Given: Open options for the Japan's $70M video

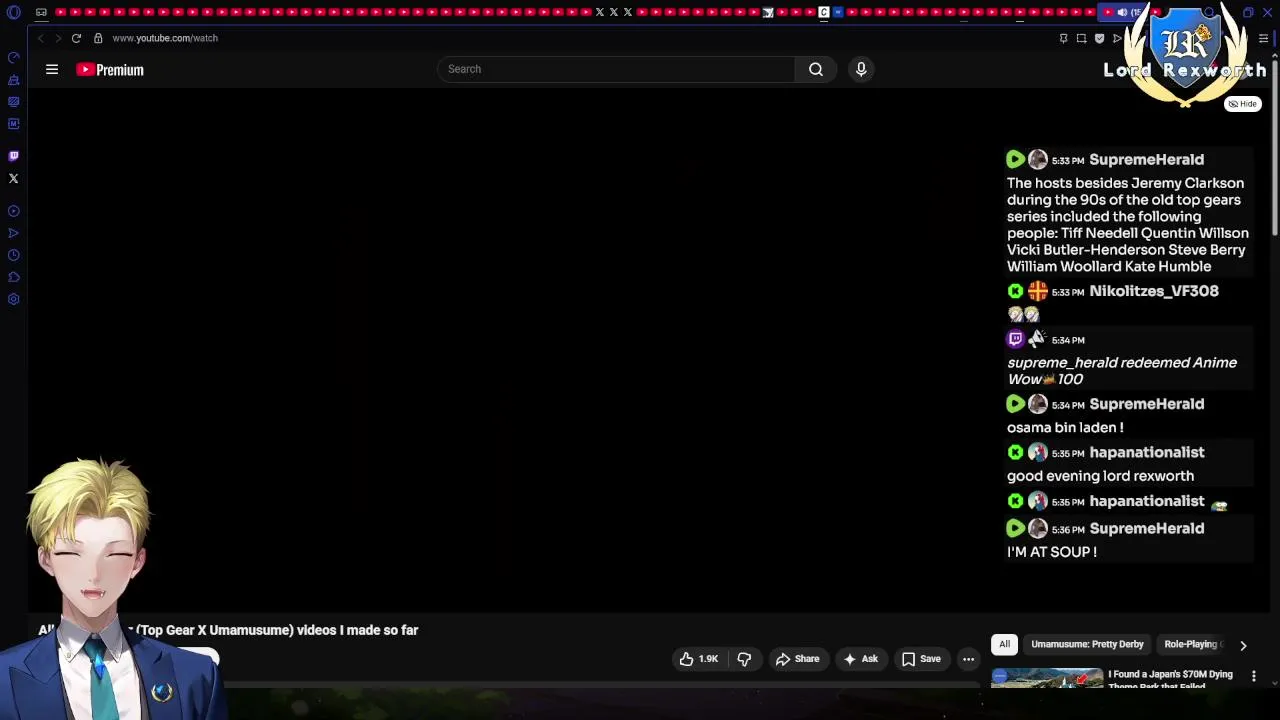Looking at the screenshot, I should (x=1254, y=677).
